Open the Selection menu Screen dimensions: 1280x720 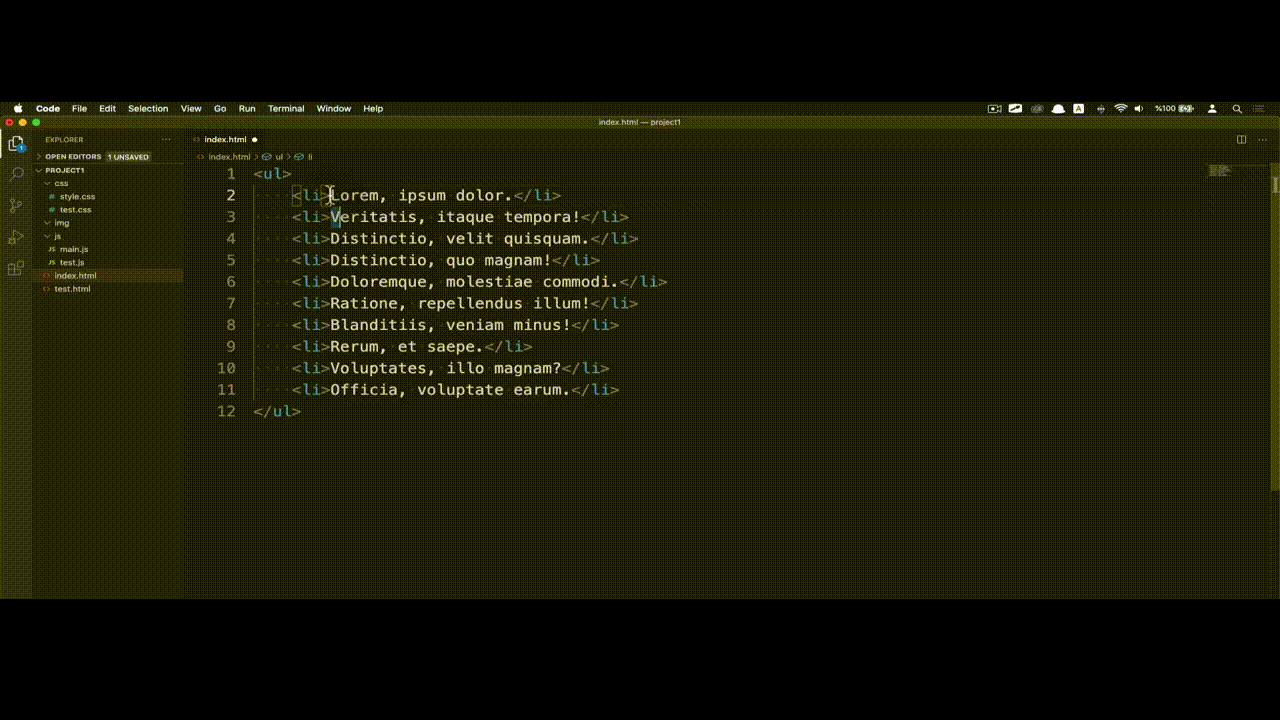tap(148, 108)
